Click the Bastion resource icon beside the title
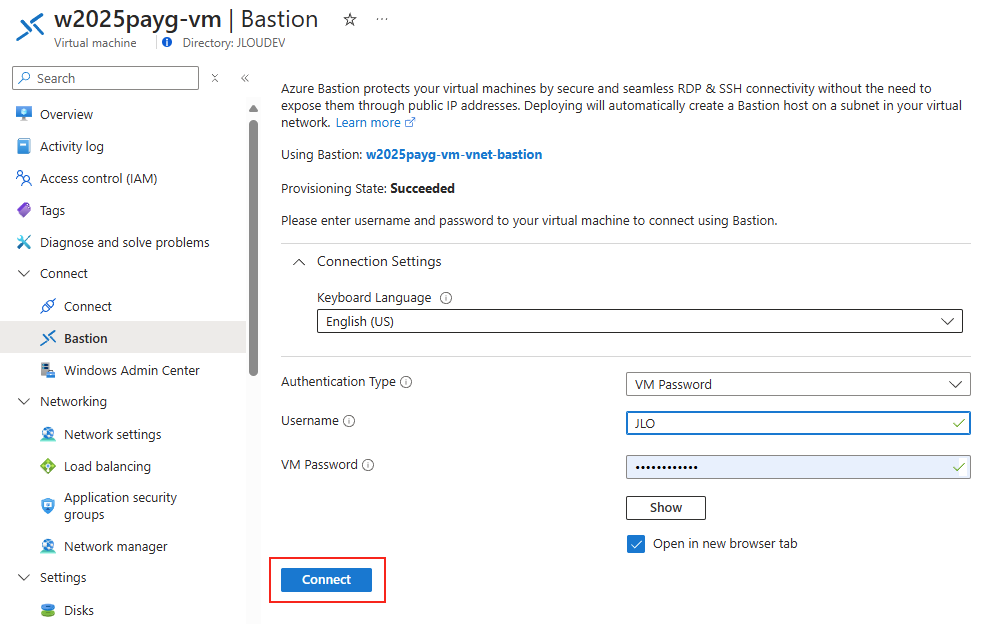 tap(30, 27)
